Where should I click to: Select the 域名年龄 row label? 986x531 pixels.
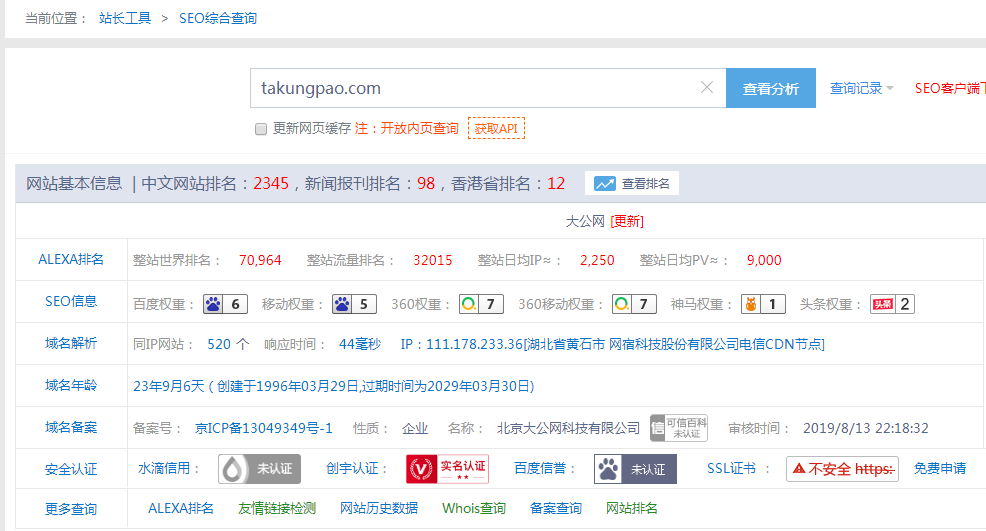71,385
